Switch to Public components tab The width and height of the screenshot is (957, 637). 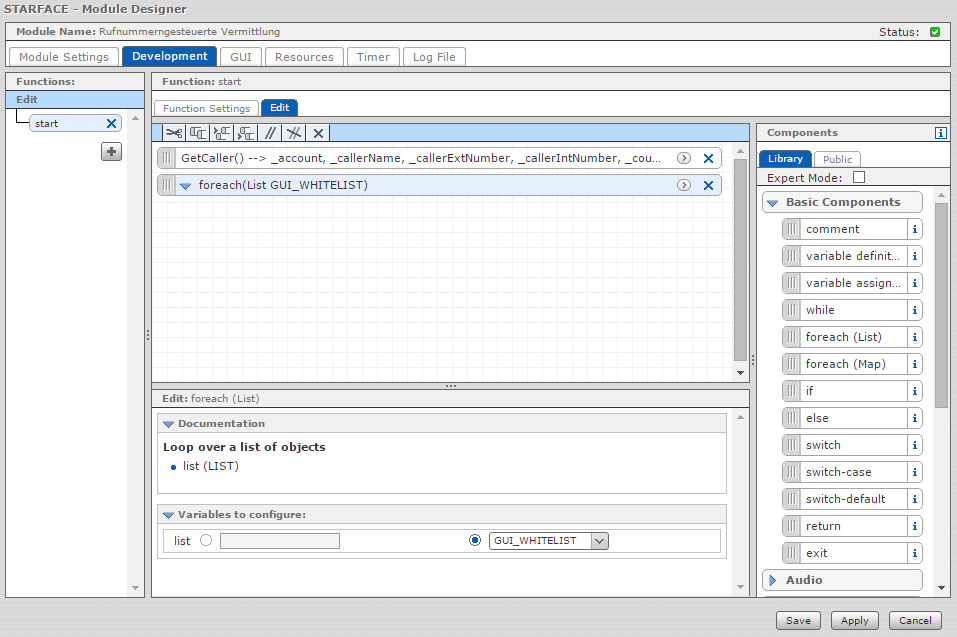click(837, 159)
